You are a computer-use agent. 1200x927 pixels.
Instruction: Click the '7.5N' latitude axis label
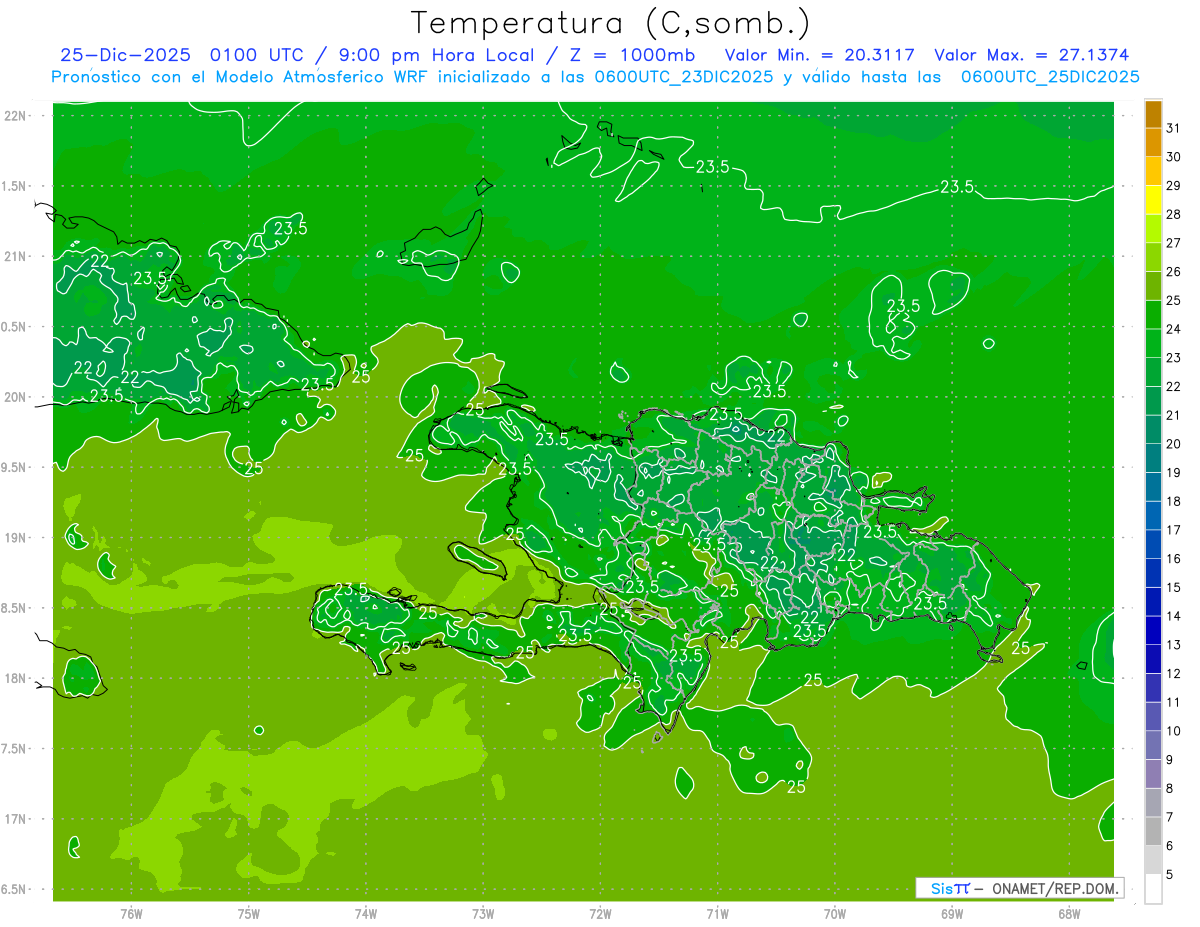(x=15, y=749)
